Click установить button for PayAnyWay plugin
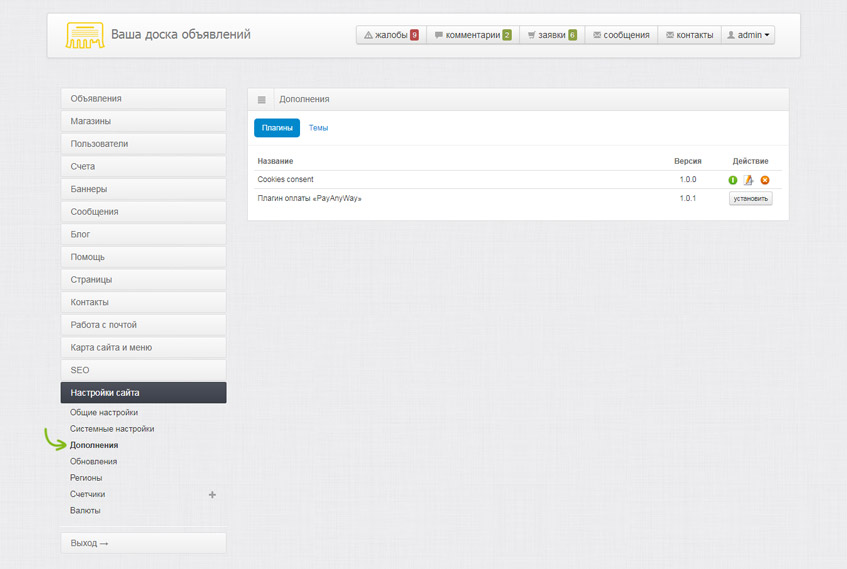 coord(750,199)
